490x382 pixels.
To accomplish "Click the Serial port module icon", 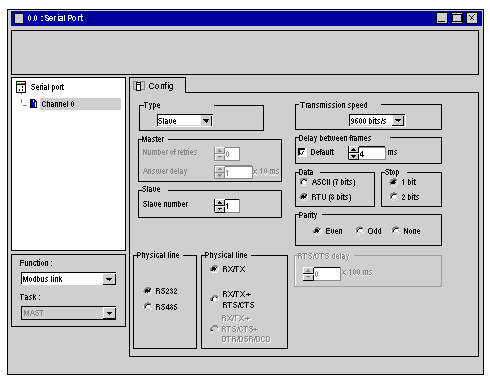I will click(x=21, y=87).
